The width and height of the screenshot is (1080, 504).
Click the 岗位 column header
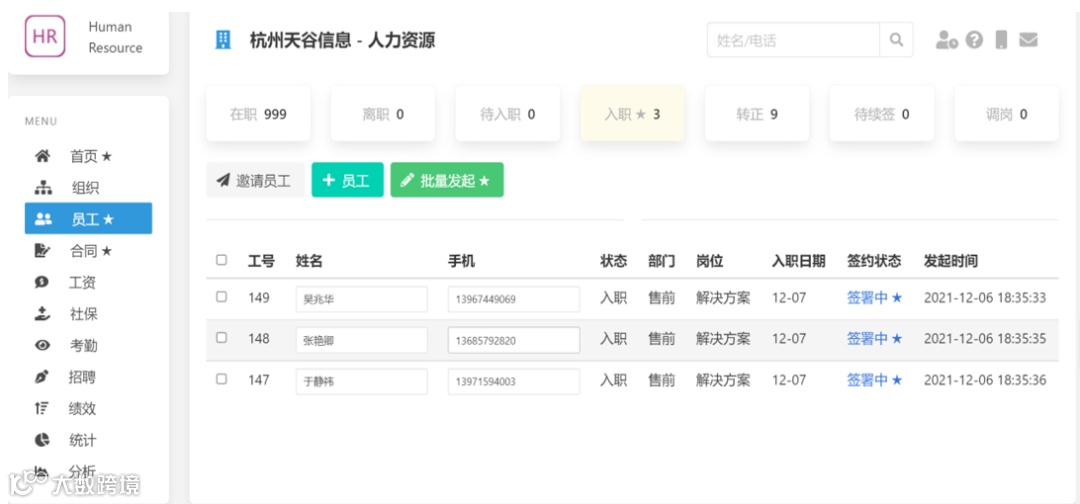point(710,261)
